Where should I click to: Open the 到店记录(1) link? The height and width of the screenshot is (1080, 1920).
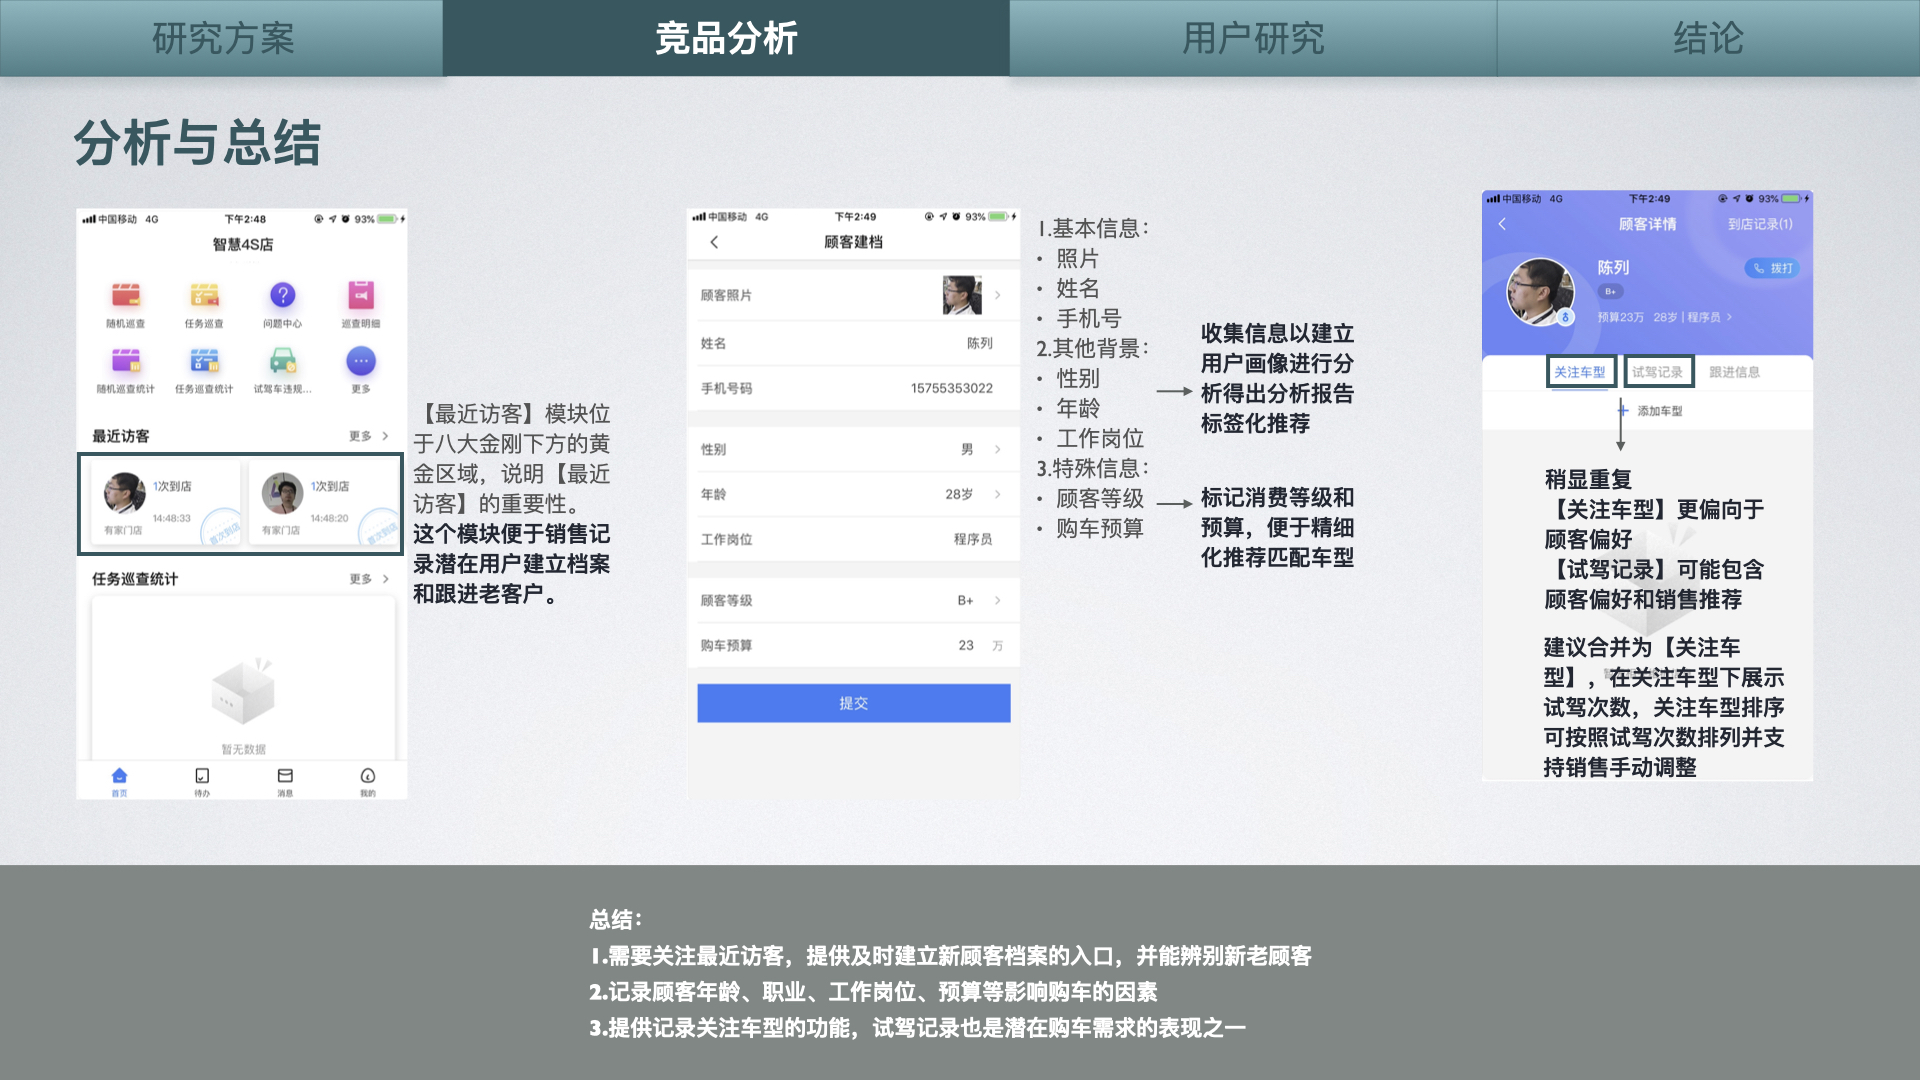1759,224
